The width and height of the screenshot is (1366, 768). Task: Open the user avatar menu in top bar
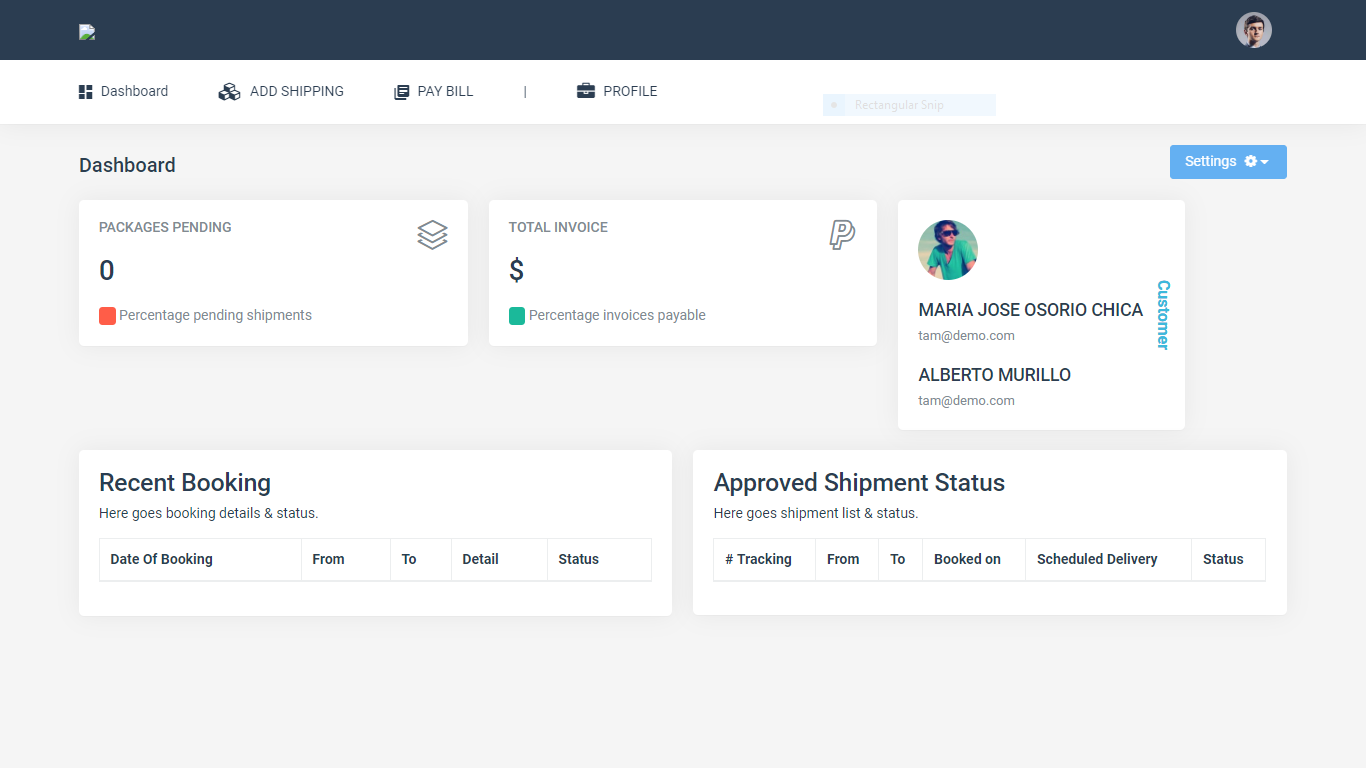(x=1253, y=30)
